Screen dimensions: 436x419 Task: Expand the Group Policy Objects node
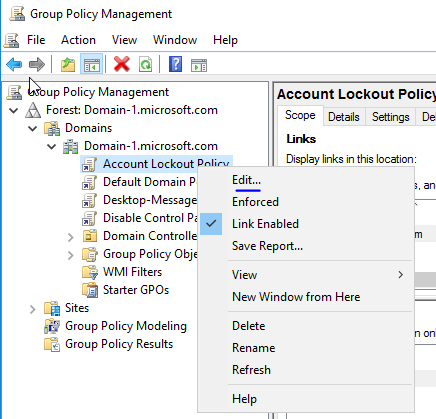70,255
